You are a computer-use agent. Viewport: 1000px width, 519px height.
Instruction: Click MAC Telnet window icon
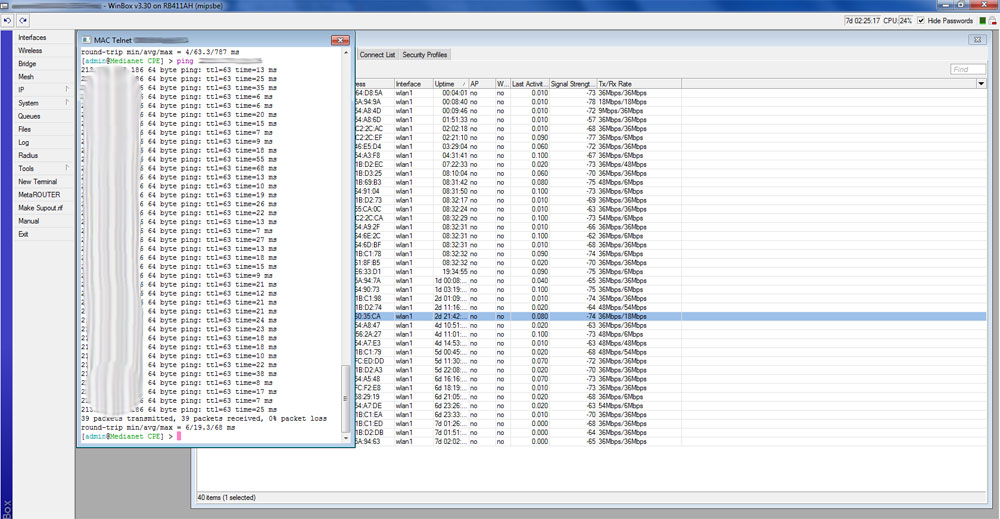click(x=86, y=40)
